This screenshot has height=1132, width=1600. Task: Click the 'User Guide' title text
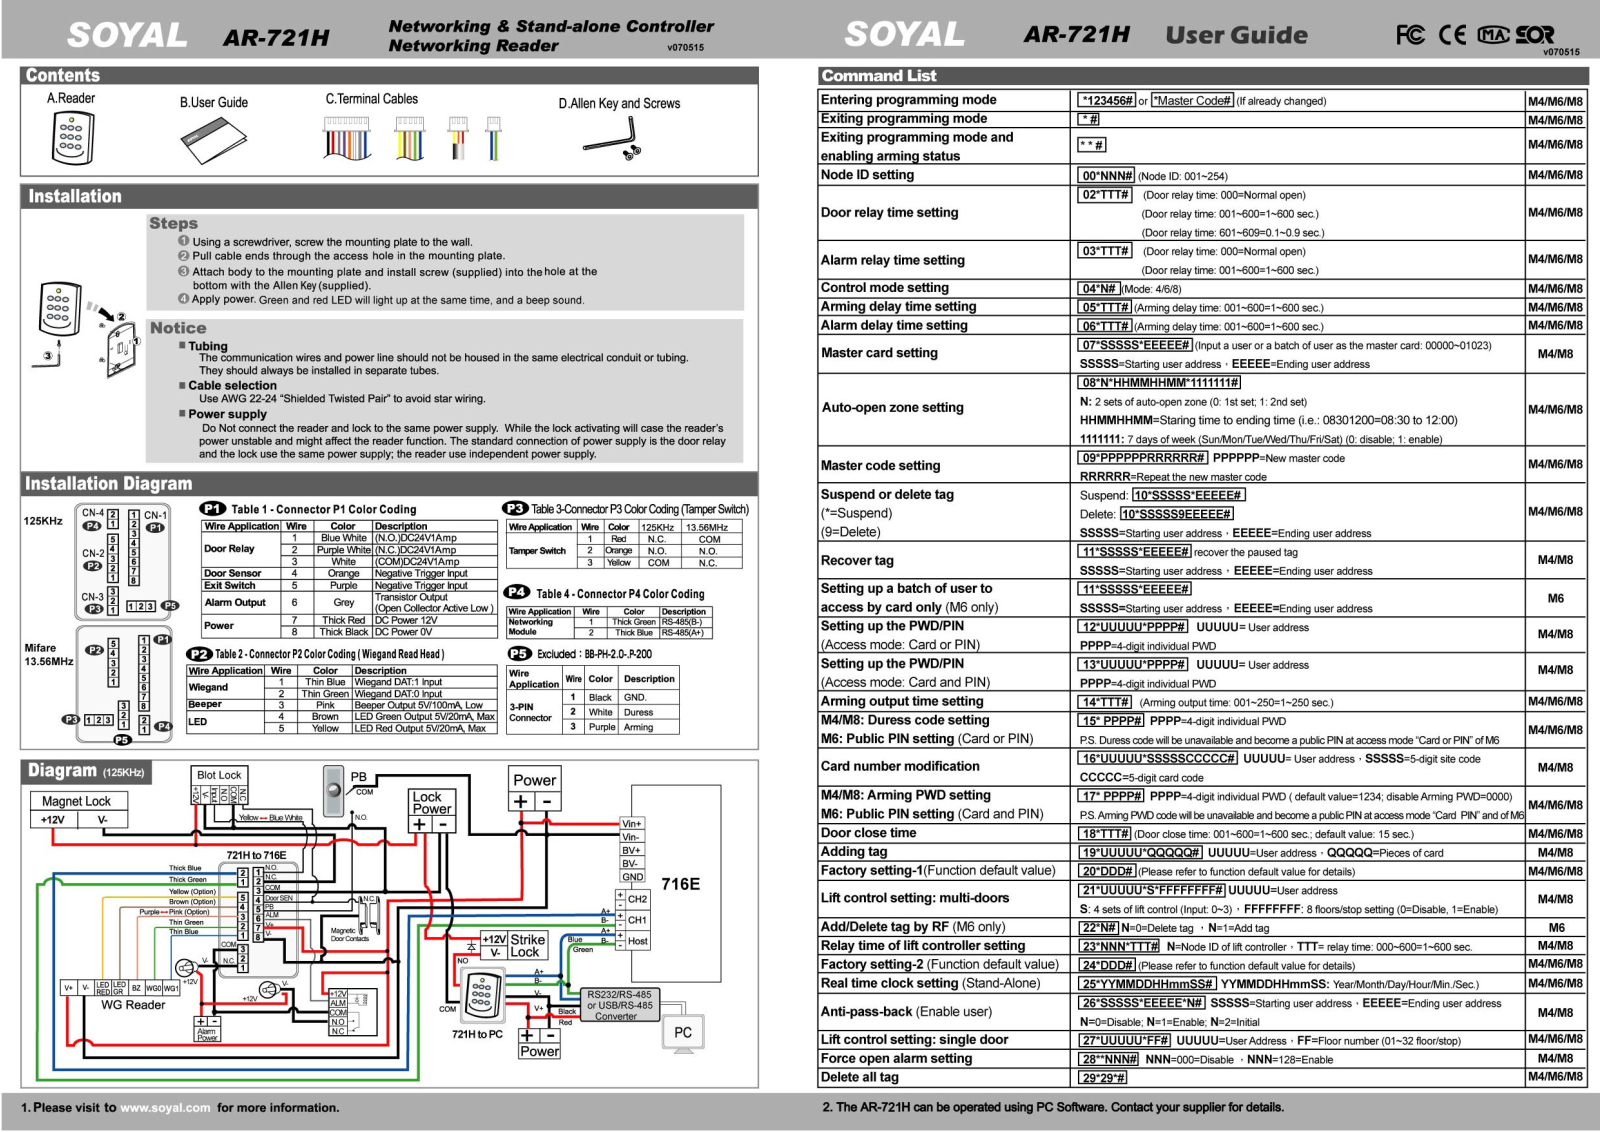coord(1236,35)
